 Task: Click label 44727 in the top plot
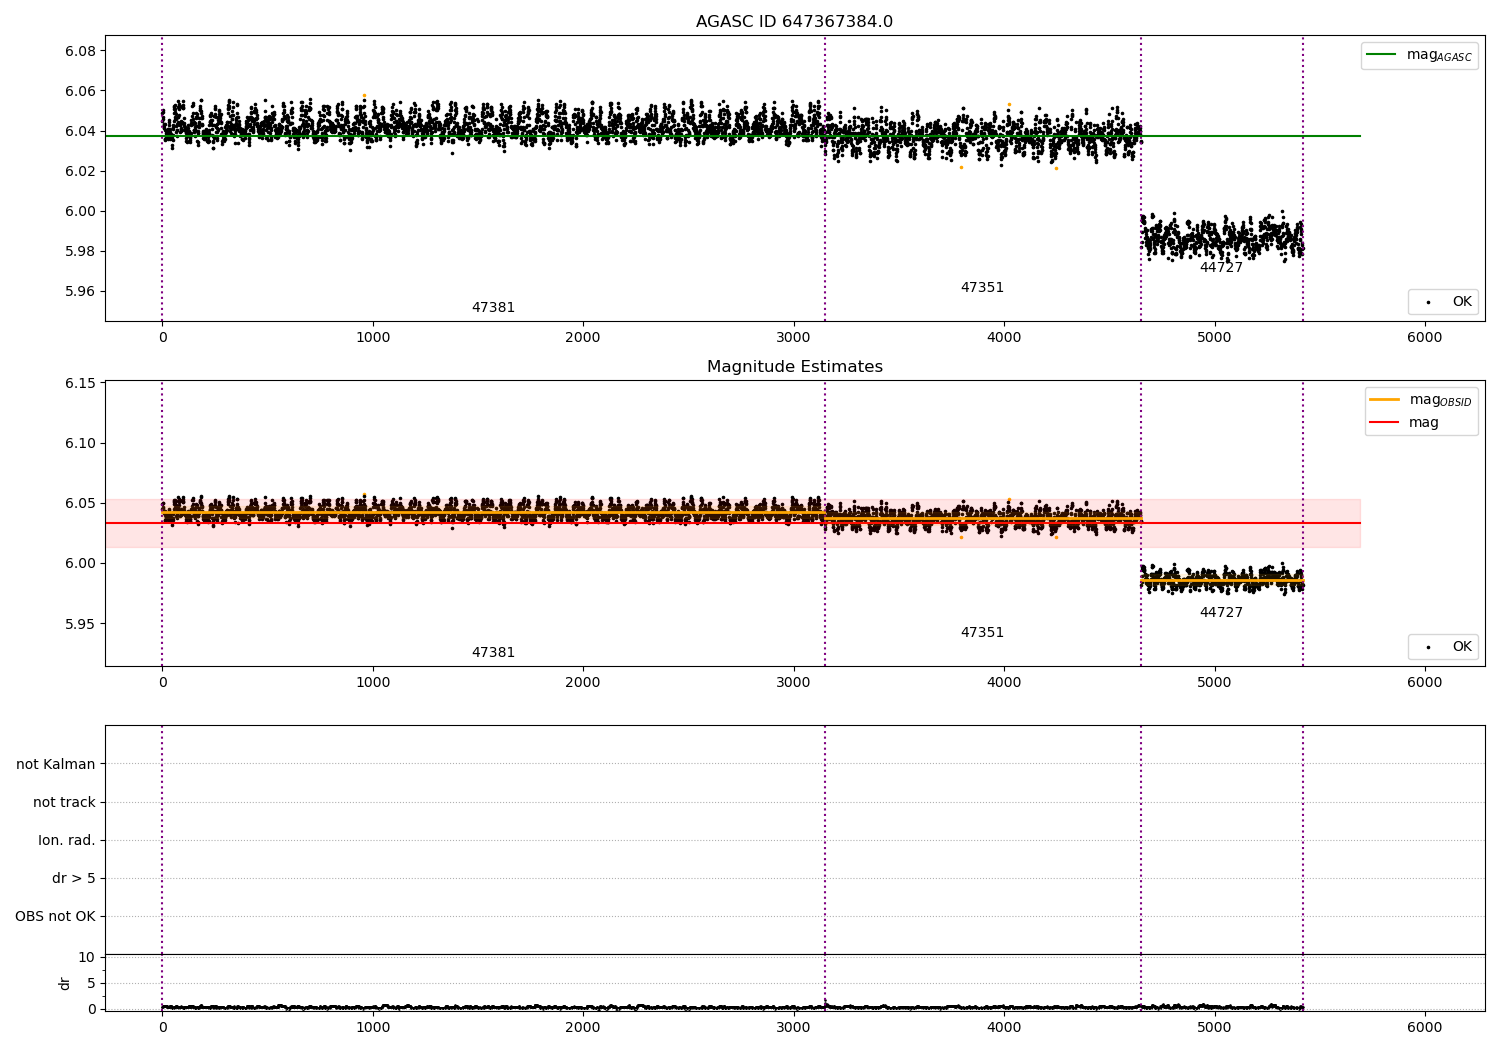click(x=1221, y=268)
